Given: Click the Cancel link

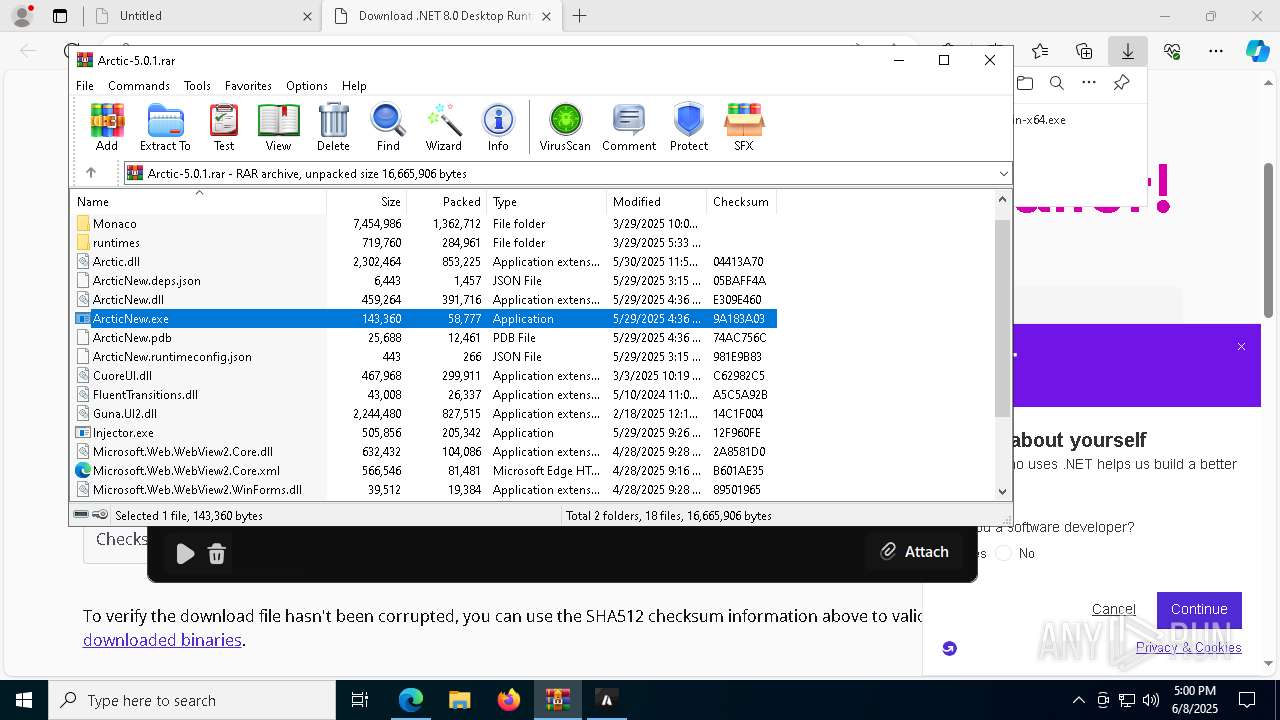Looking at the screenshot, I should point(1113,609).
